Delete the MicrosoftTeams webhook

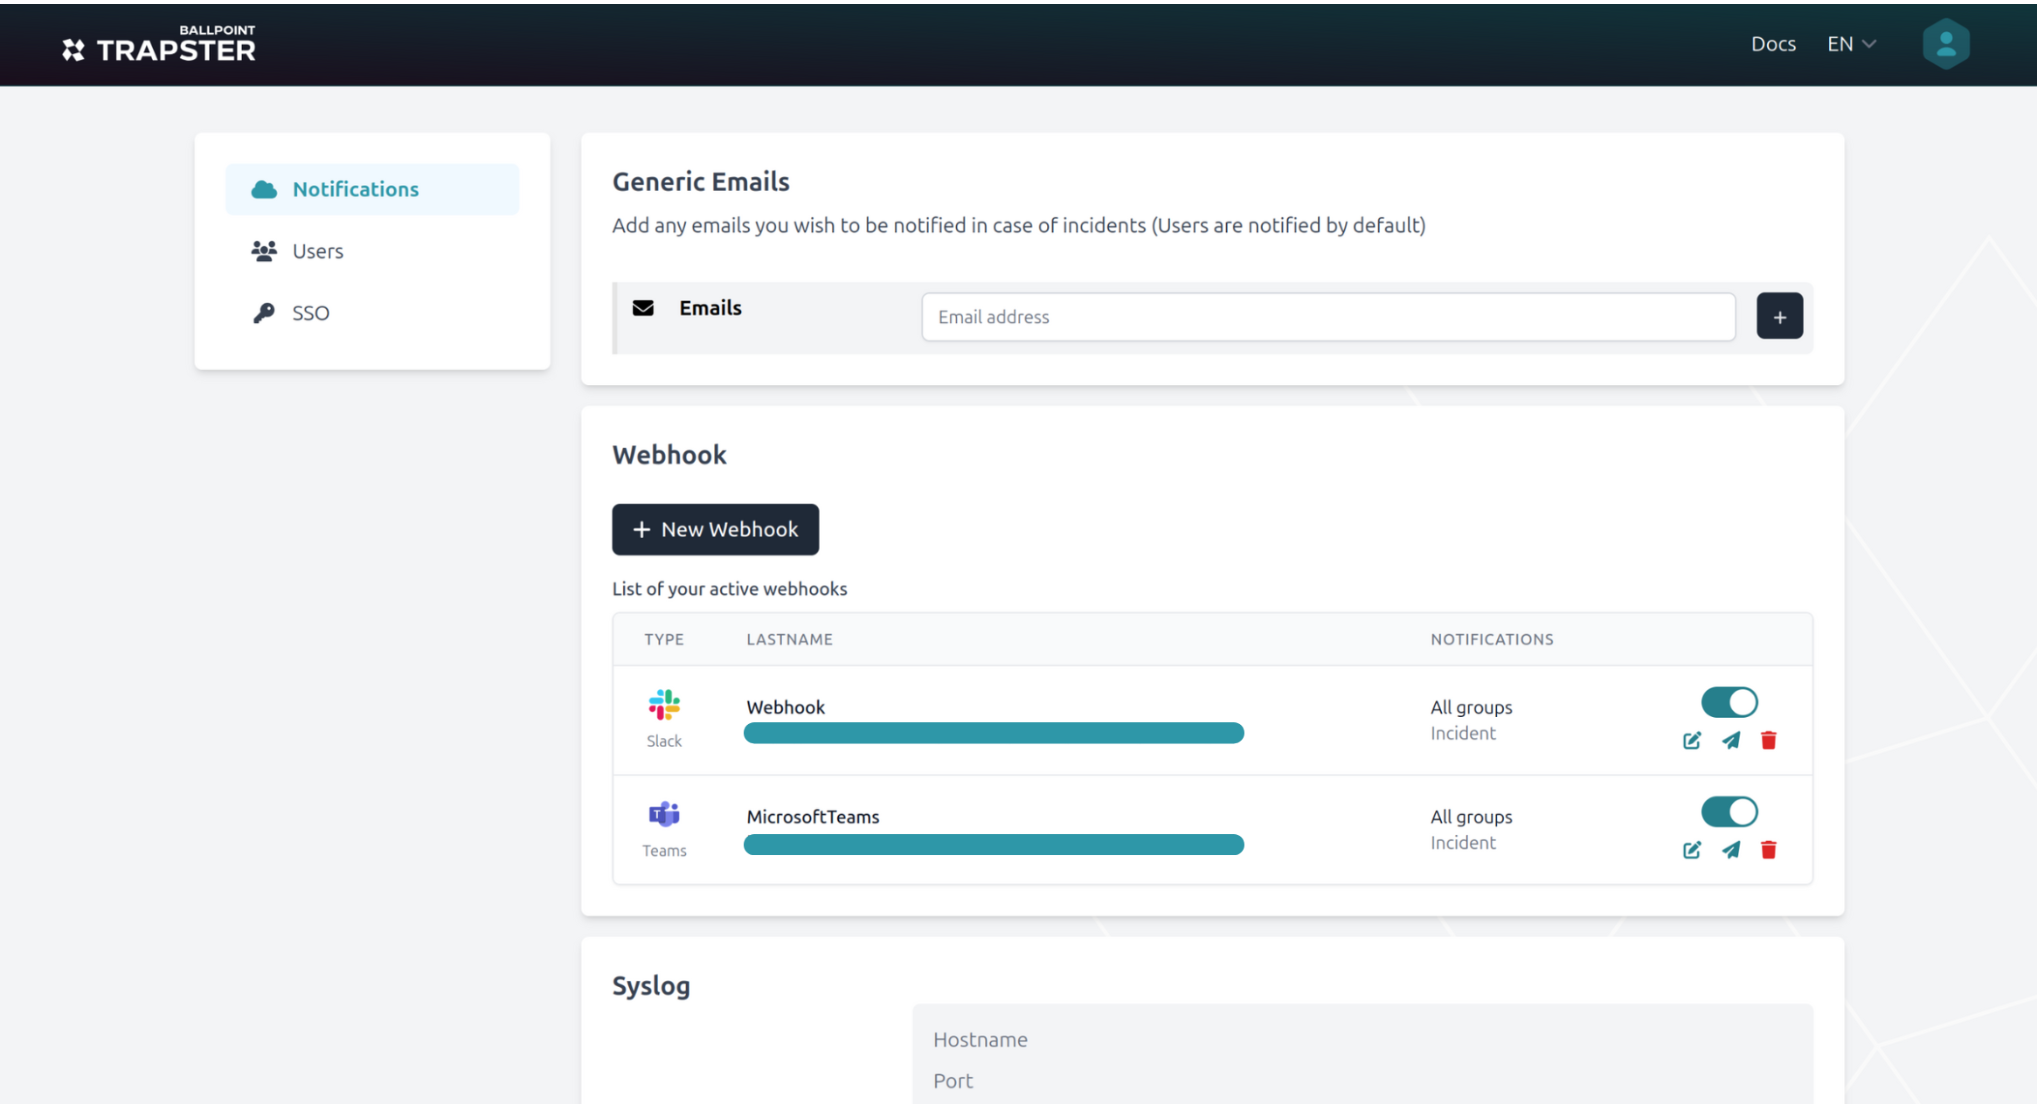(x=1769, y=849)
